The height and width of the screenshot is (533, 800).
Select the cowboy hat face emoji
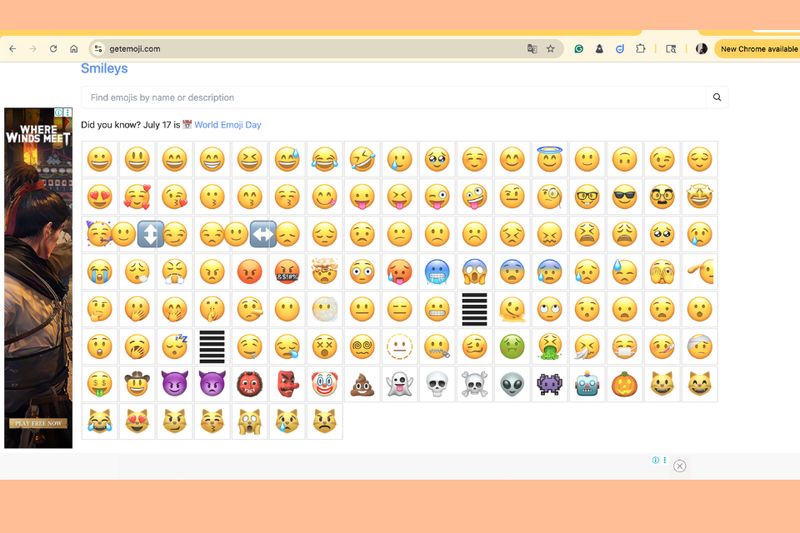pyautogui.click(x=137, y=384)
